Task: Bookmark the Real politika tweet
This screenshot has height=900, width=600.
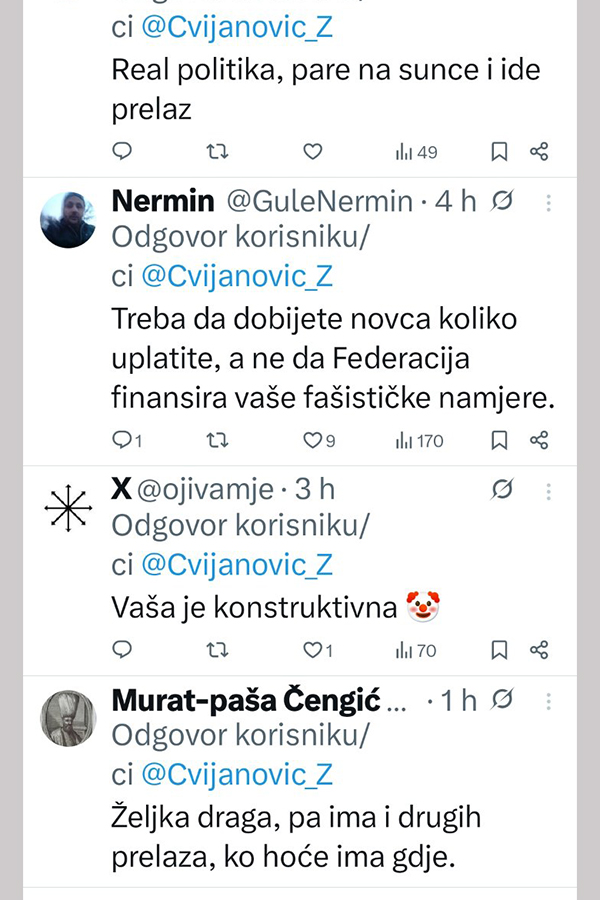Action: coord(499,152)
